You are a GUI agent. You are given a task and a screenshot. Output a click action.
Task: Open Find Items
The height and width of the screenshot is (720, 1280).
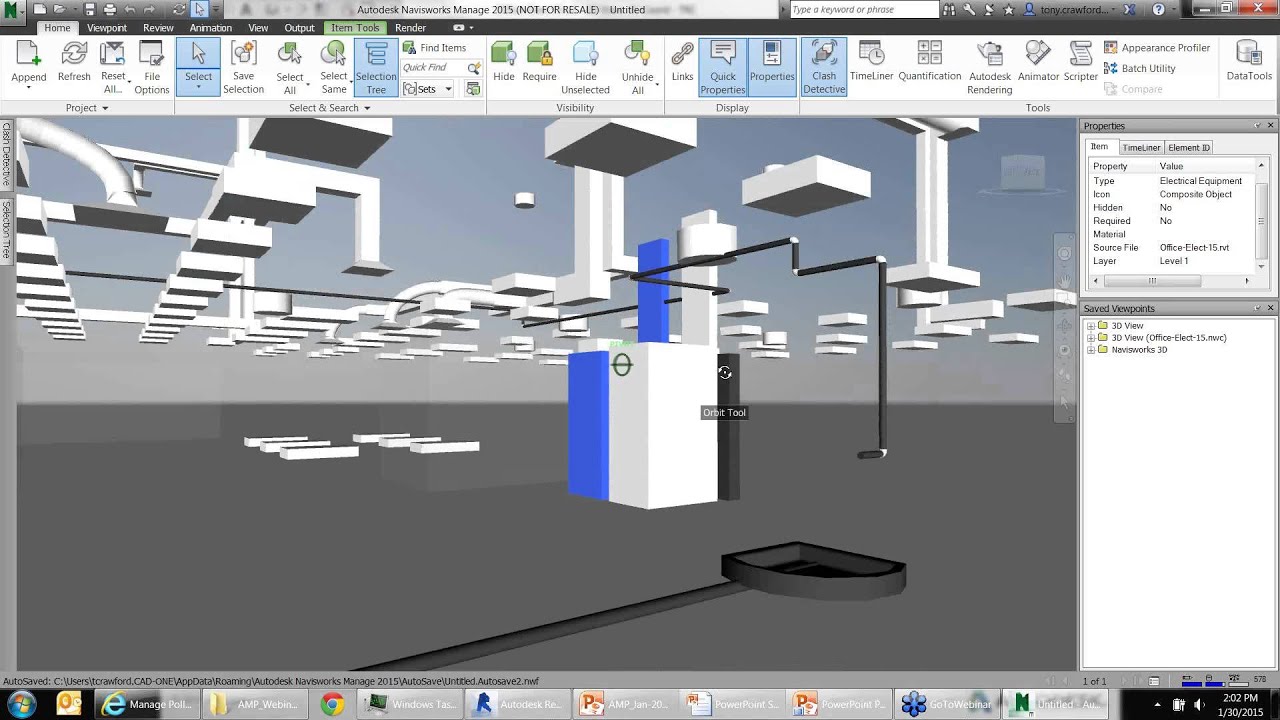[x=434, y=47]
